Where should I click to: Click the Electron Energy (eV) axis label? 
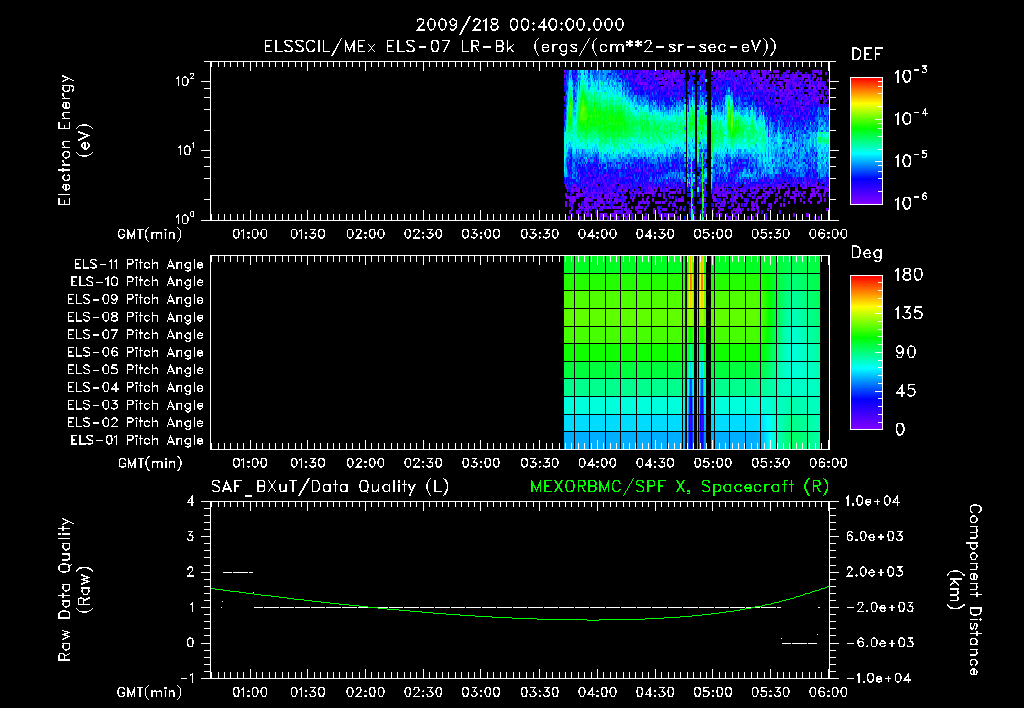[x=74, y=140]
